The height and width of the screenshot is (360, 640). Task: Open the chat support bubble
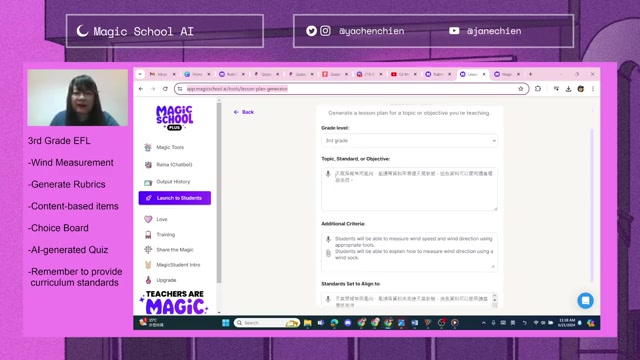click(585, 301)
